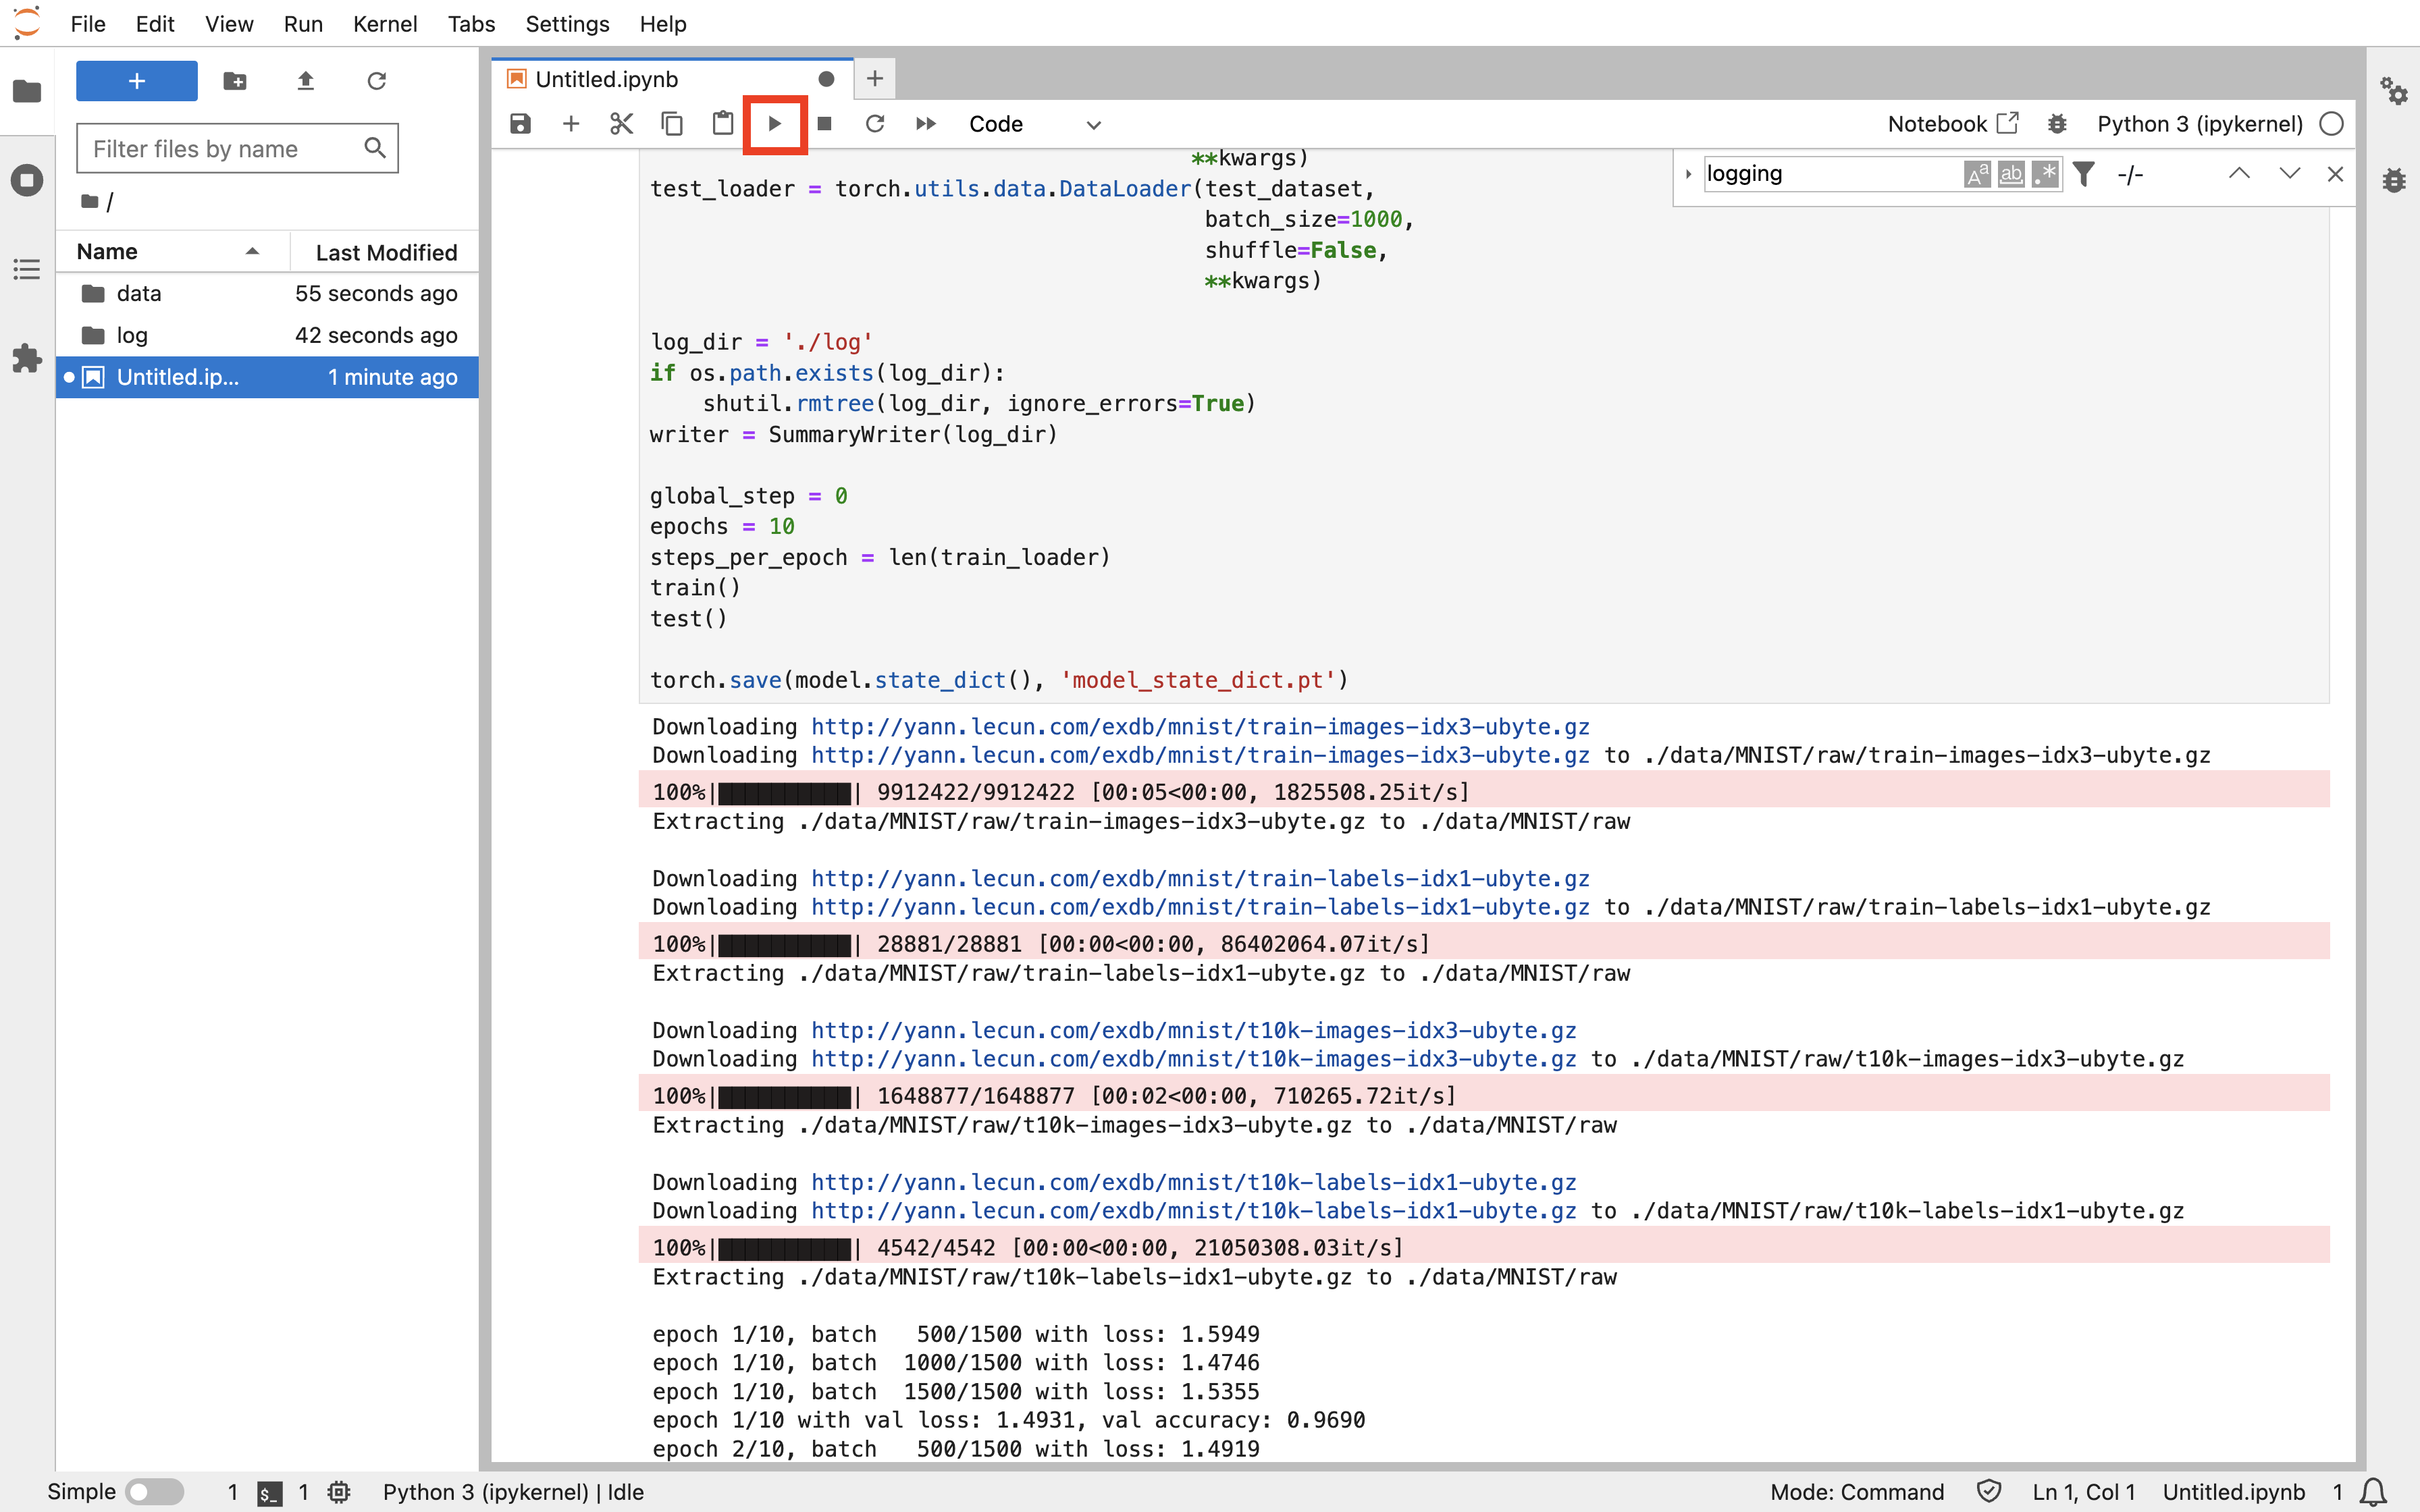Click the Save notebook icon
The height and width of the screenshot is (1512, 2420).
[x=521, y=124]
